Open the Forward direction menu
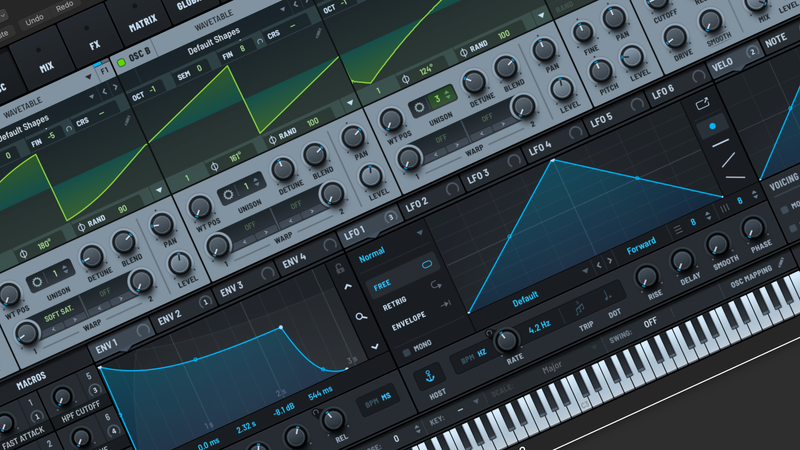800x450 pixels. click(x=641, y=245)
